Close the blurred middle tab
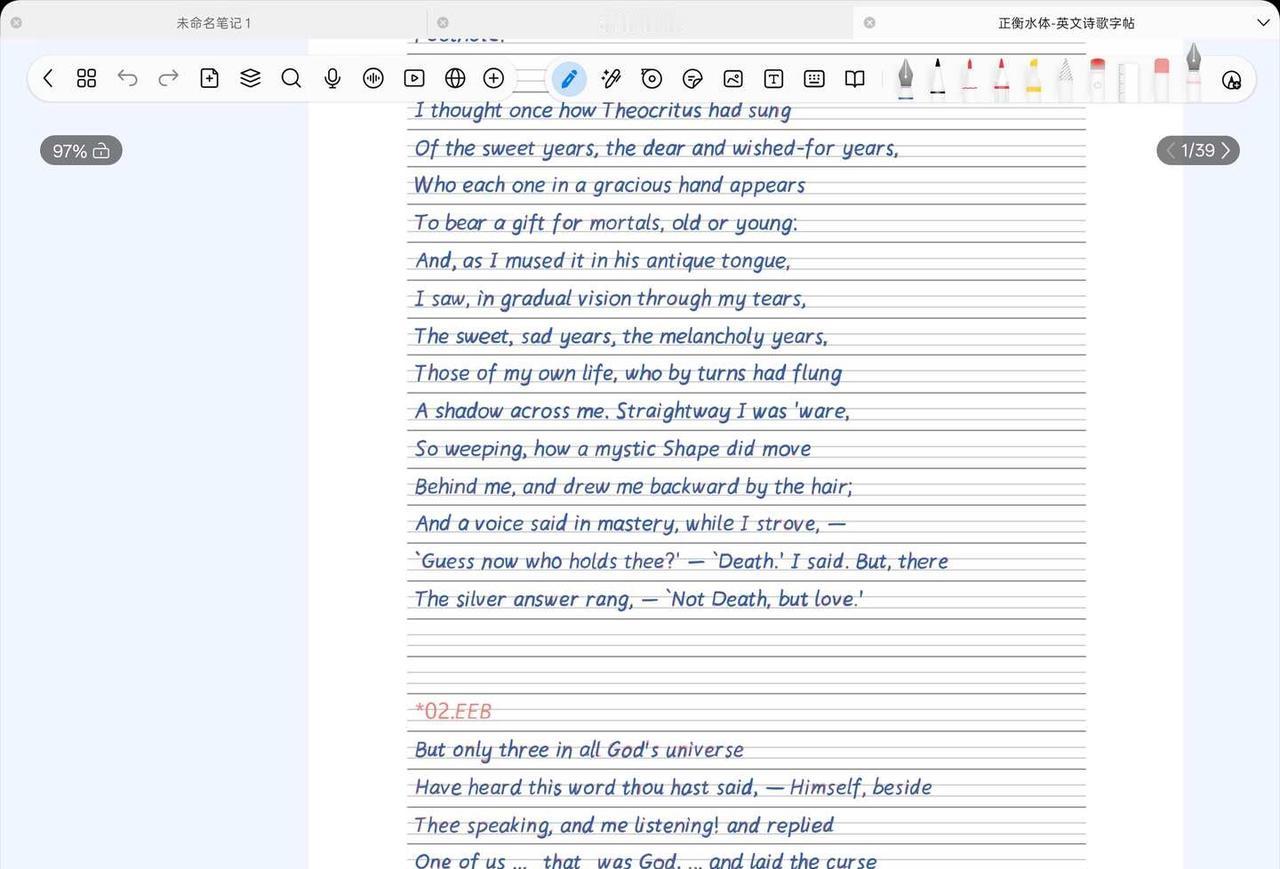The height and width of the screenshot is (869, 1280). click(443, 22)
